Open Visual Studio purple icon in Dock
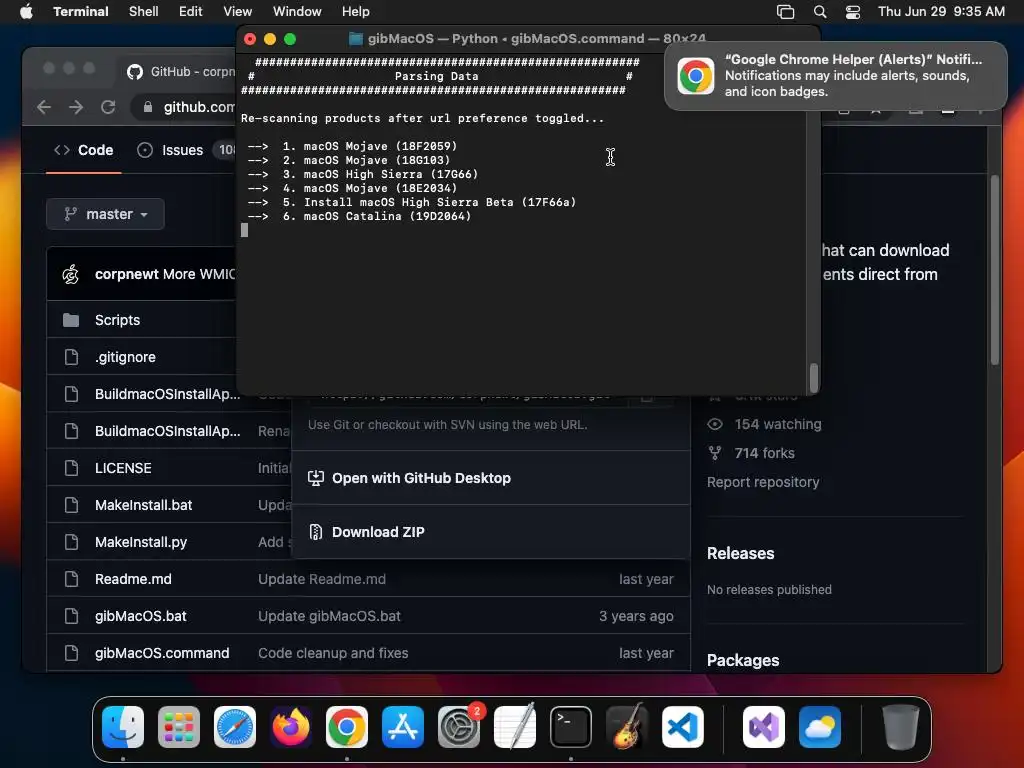 764,727
